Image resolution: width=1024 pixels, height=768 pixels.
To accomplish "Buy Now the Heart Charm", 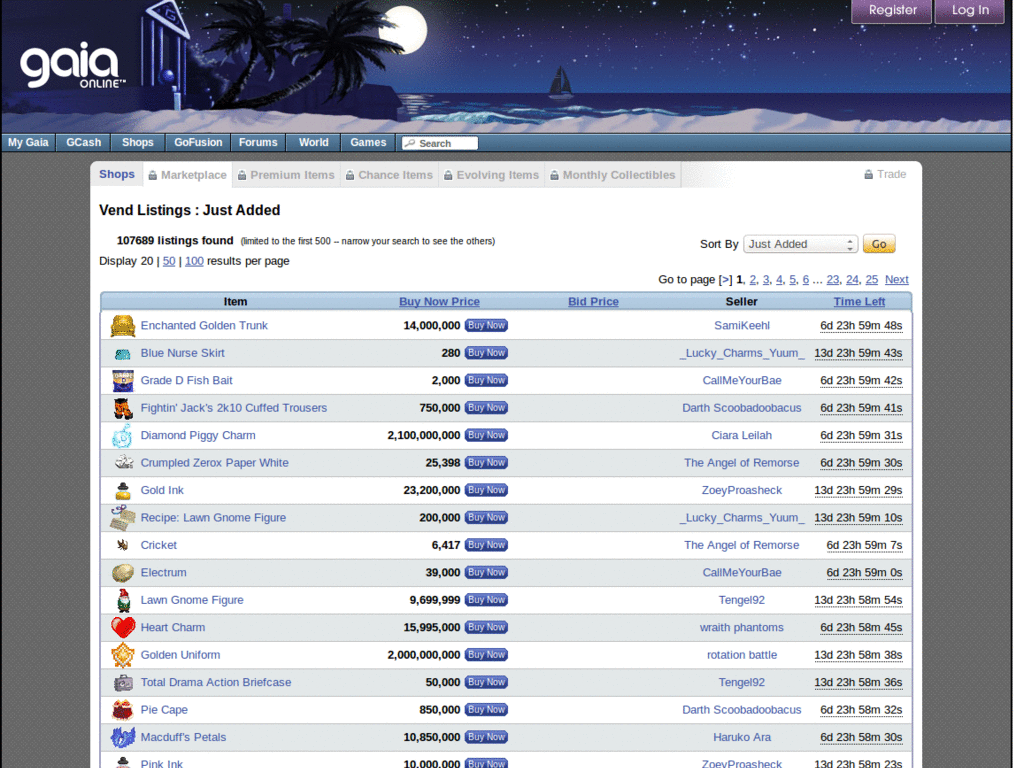I will tap(486, 627).
